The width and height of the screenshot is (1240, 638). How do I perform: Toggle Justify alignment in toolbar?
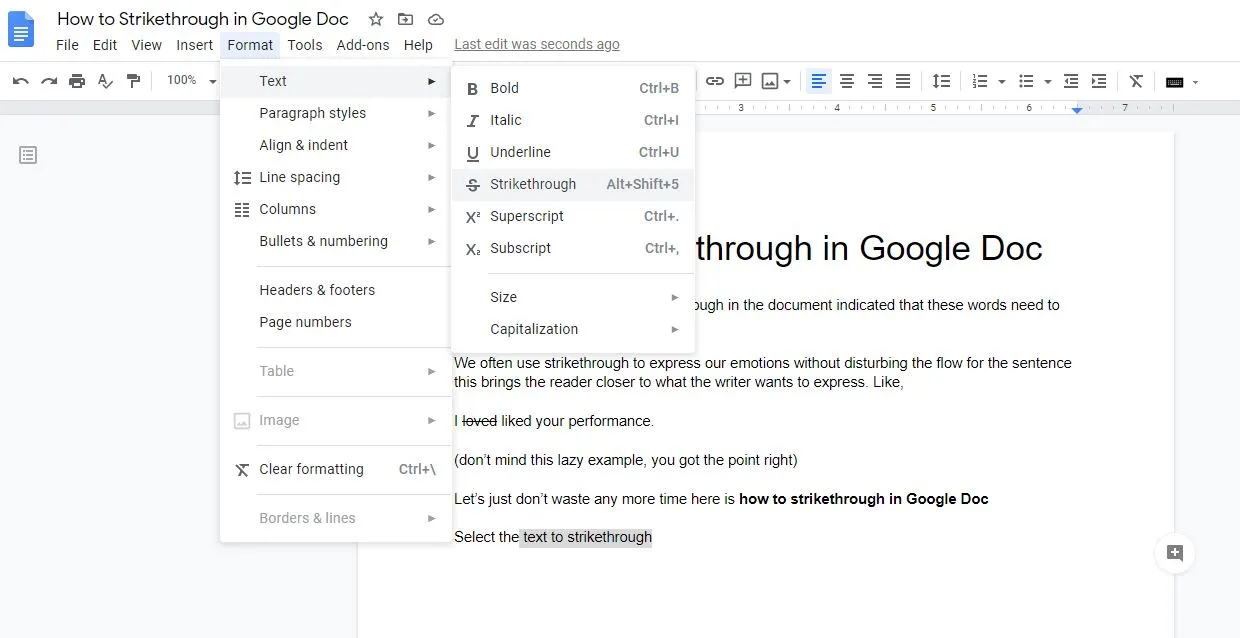tap(903, 81)
